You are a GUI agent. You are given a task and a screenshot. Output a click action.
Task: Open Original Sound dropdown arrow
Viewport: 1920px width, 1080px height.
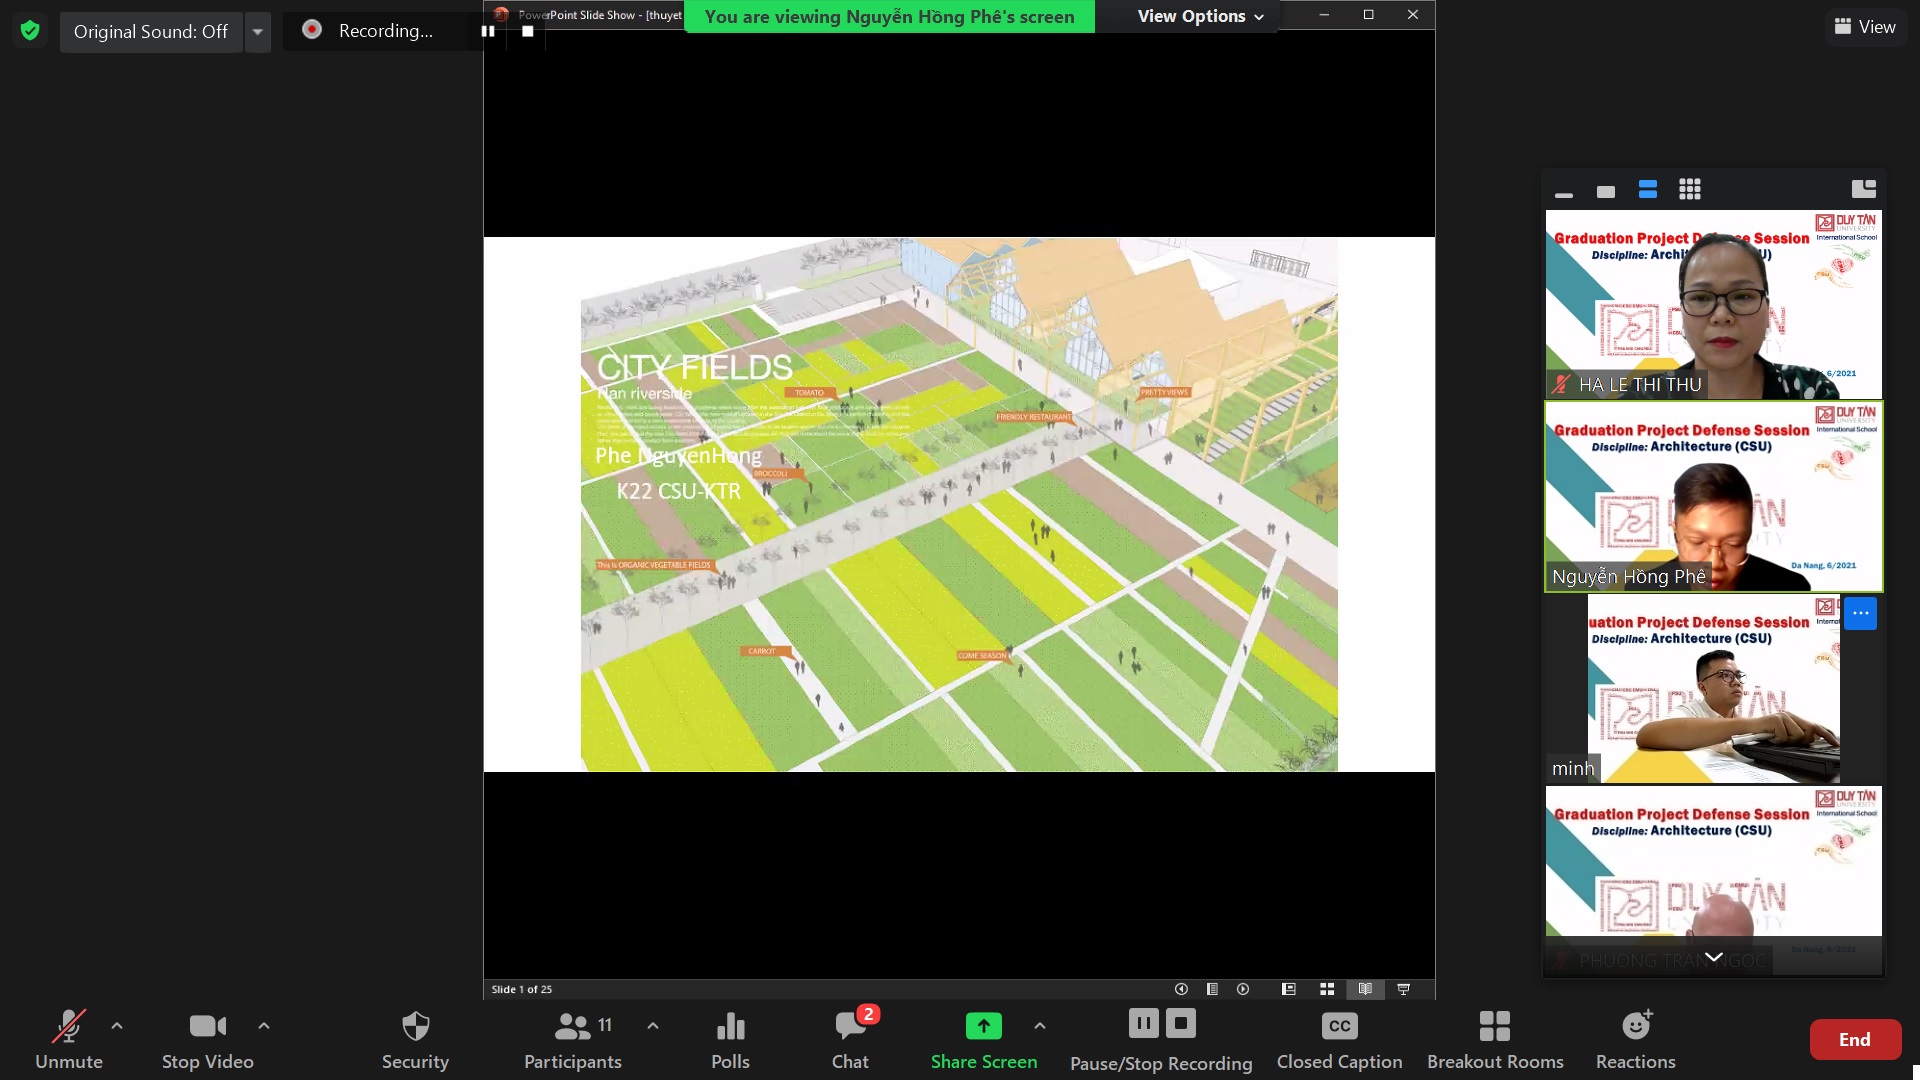pos(258,32)
